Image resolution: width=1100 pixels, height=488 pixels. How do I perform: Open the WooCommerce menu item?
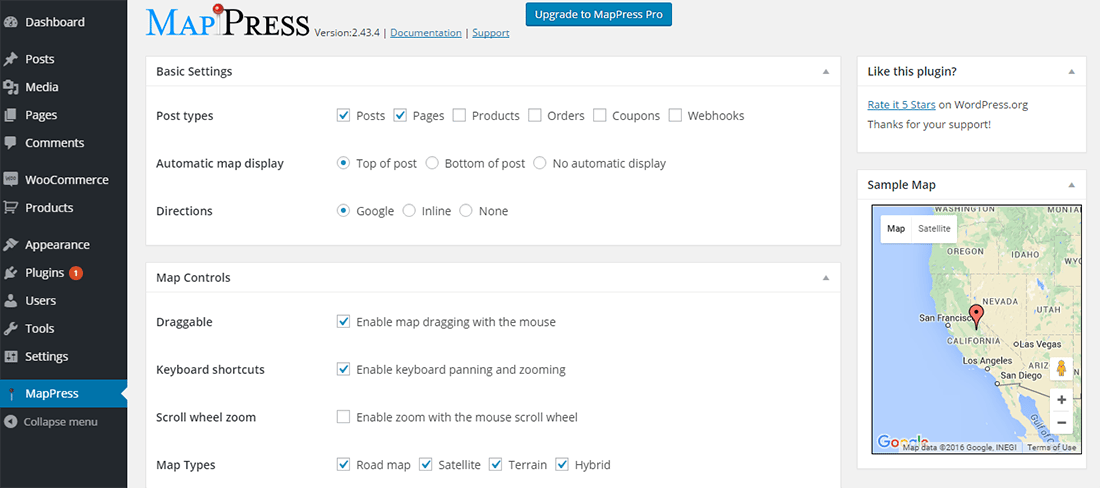63,179
